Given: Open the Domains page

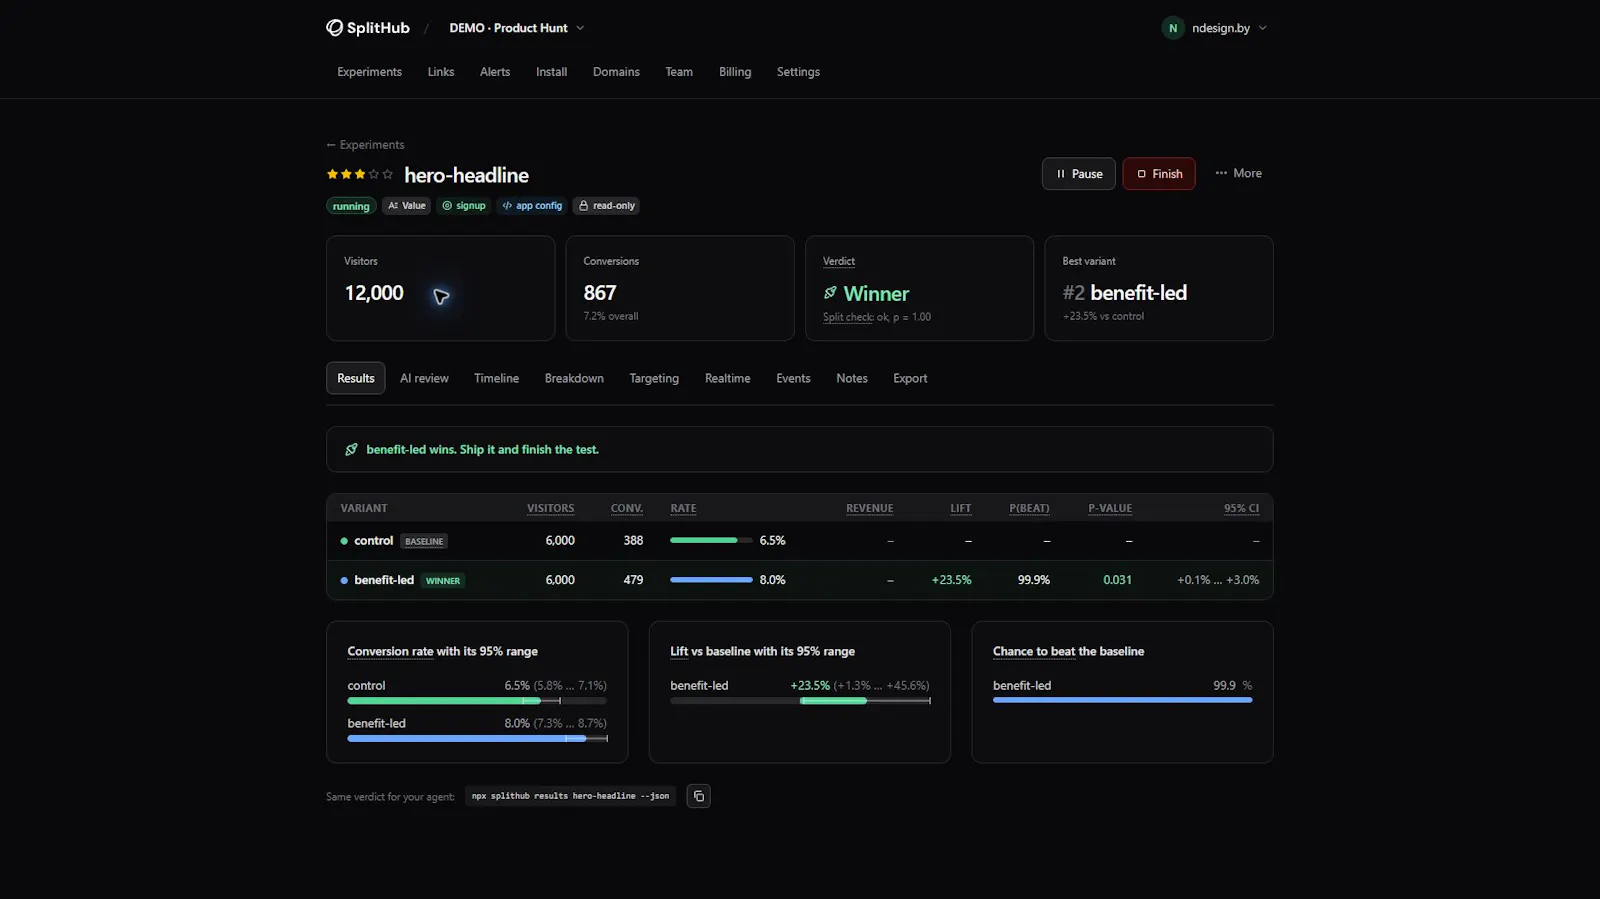Looking at the screenshot, I should pos(616,72).
